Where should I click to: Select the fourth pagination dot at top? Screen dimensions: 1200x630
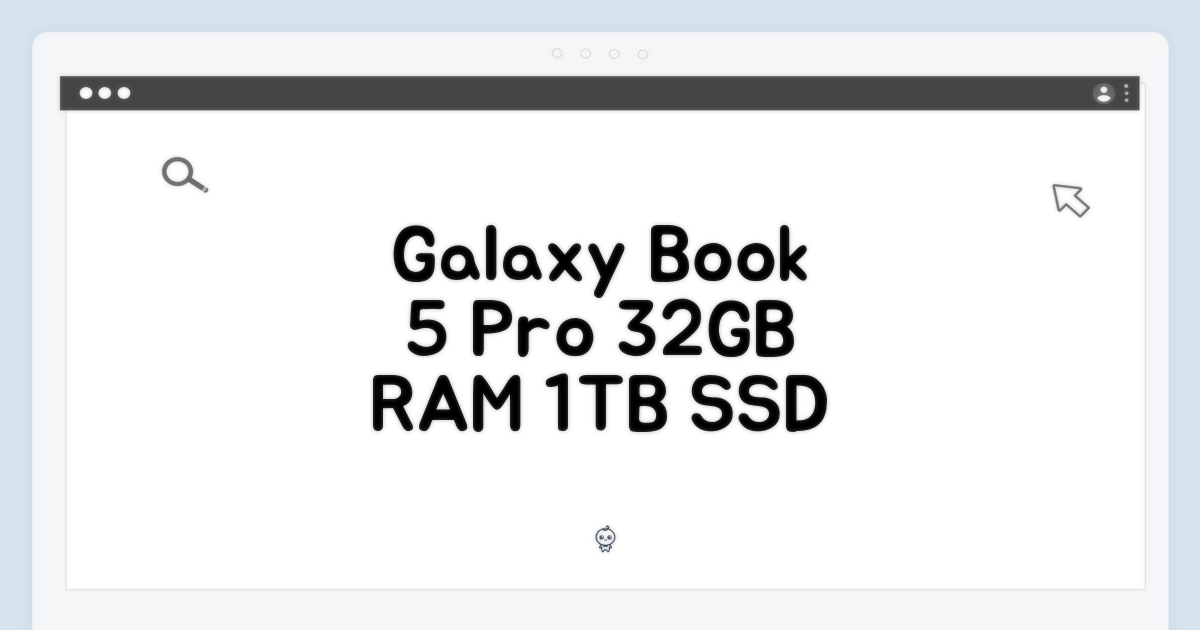643,54
